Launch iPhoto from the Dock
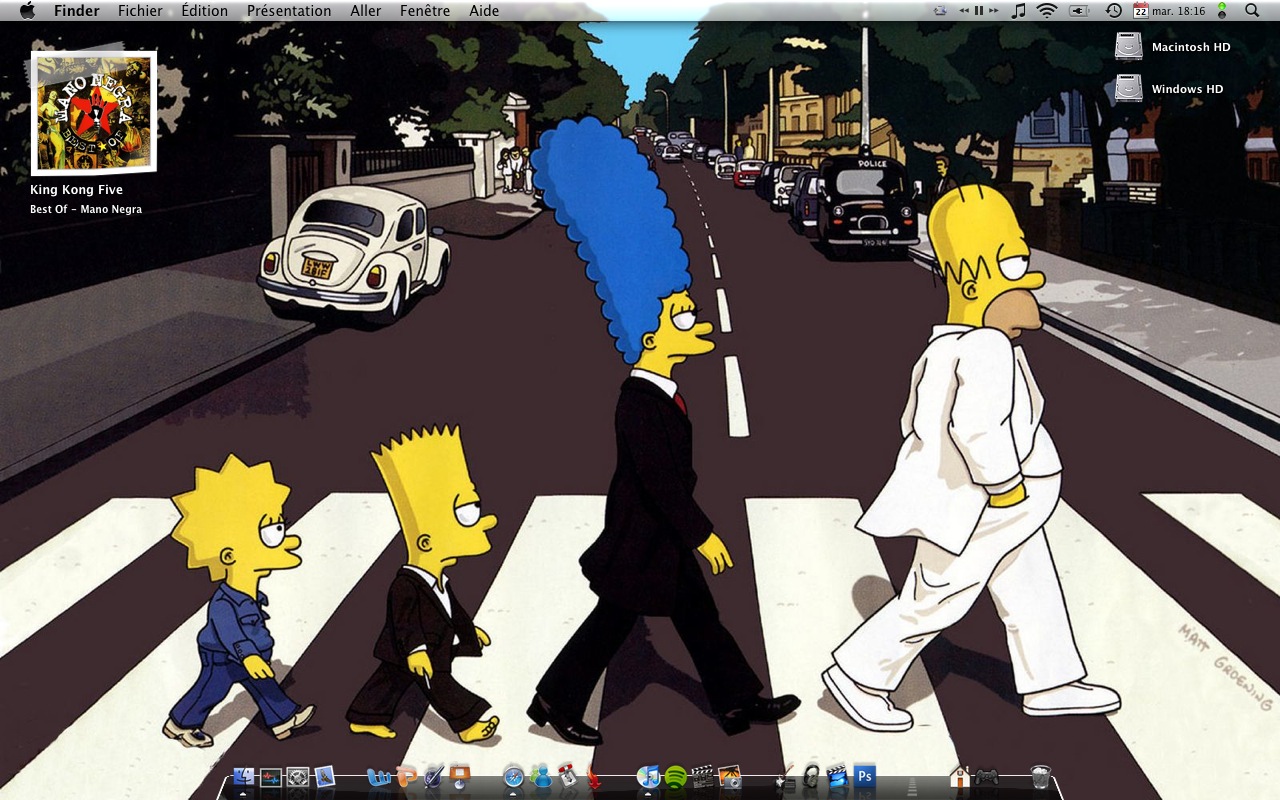Viewport: 1280px width, 800px height. 730,777
